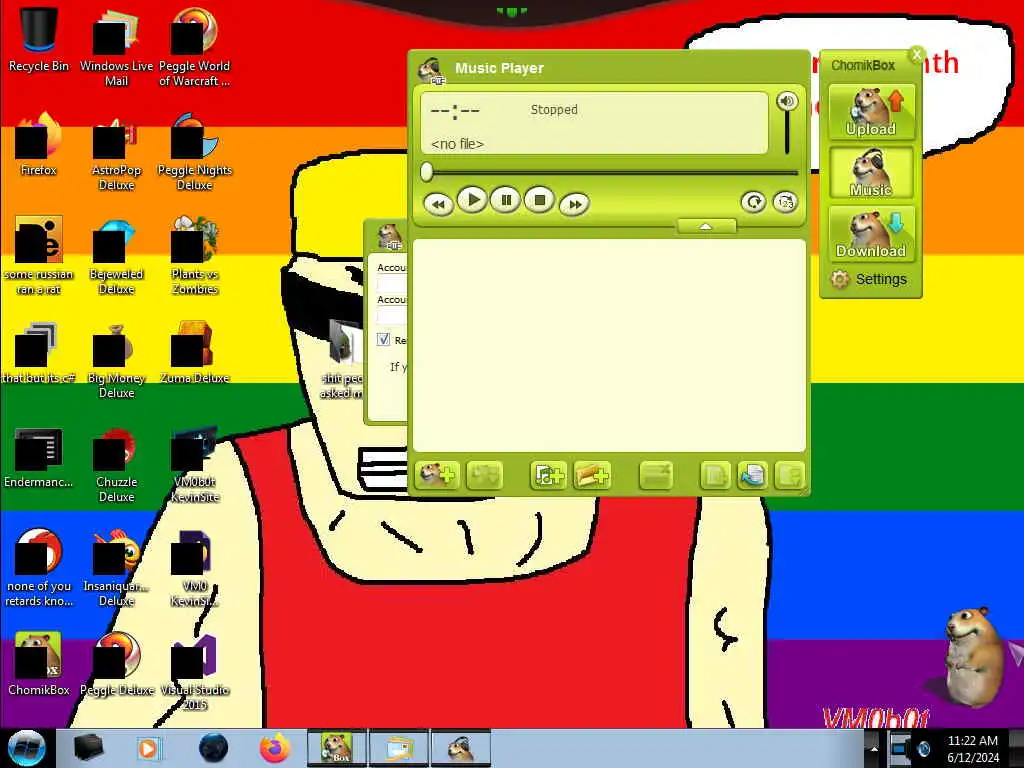
Task: Open Chuzzle Deluxe desktop shortcut
Action: click(x=116, y=464)
